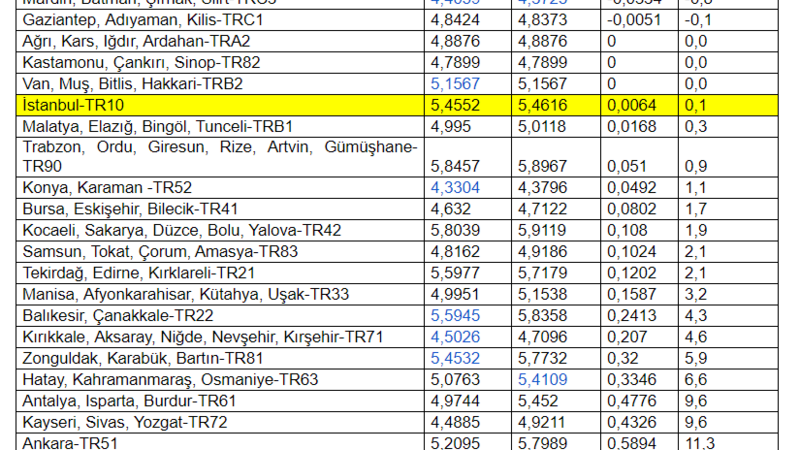The image size is (800, 450).
Task: Click blue value 5,5945 in Balıkesir row
Action: point(453,314)
